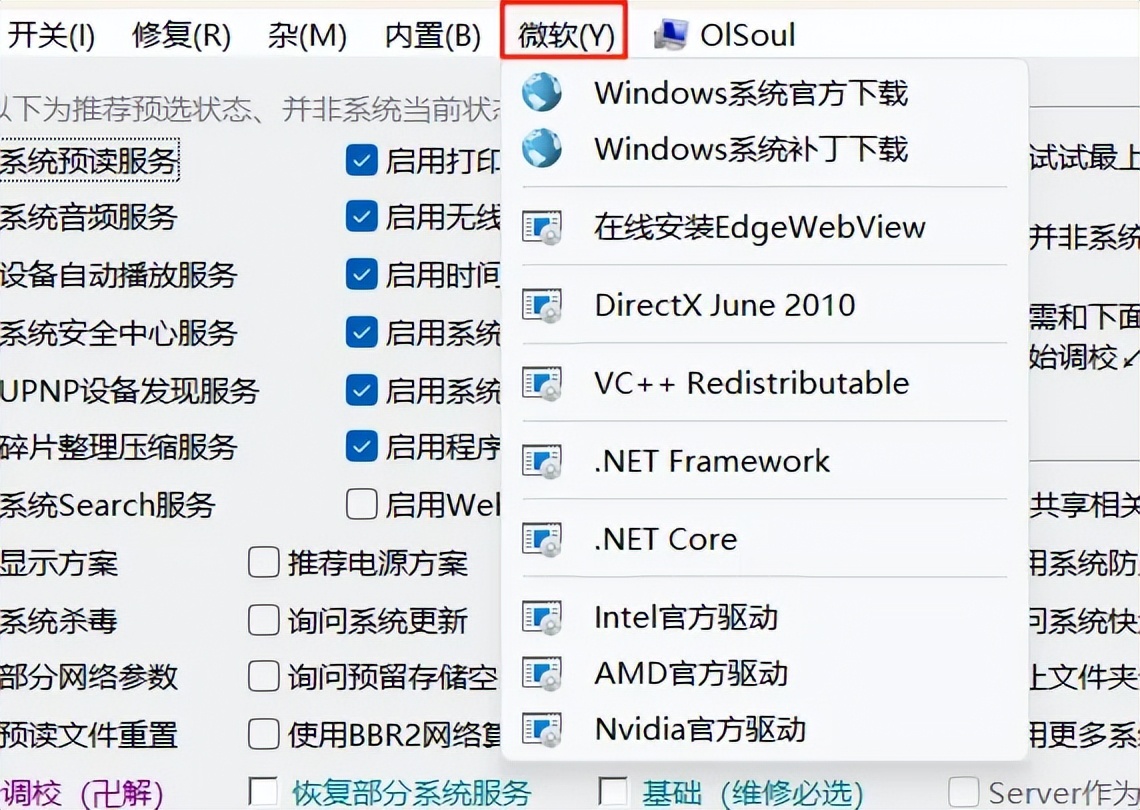Check the 恢复部分系统服务 checkbox

(x=263, y=792)
